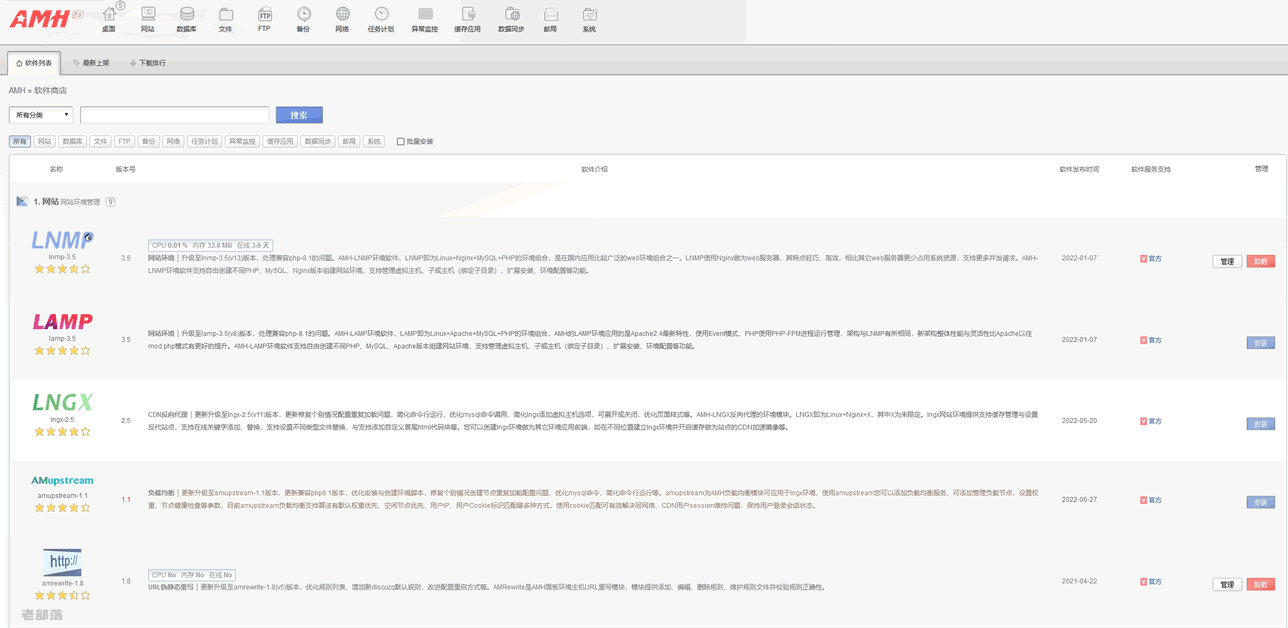Image resolution: width=1288 pixels, height=628 pixels.
Task: Focus the software search text field
Action: tap(175, 115)
